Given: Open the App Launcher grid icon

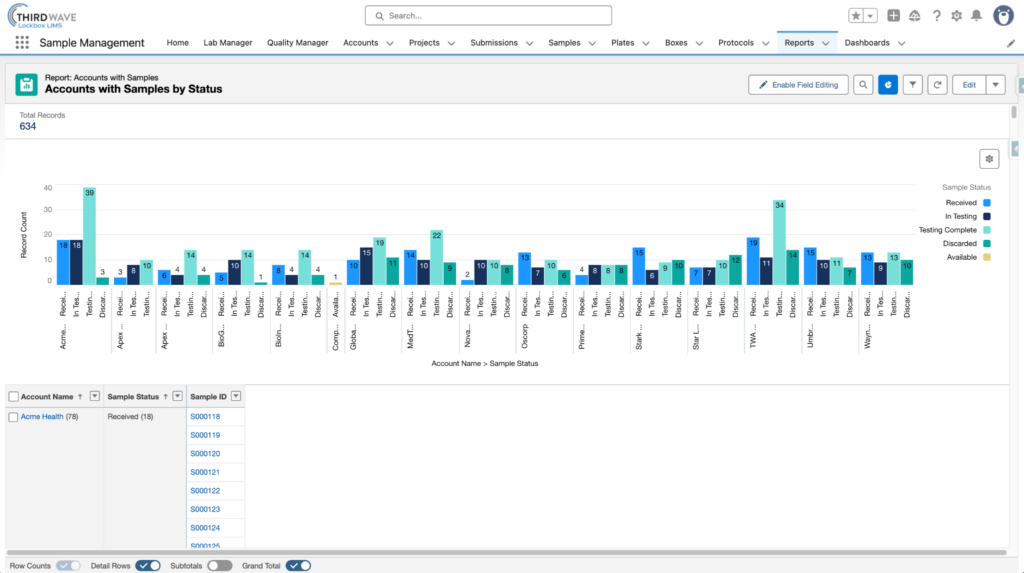Looking at the screenshot, I should click(x=22, y=42).
